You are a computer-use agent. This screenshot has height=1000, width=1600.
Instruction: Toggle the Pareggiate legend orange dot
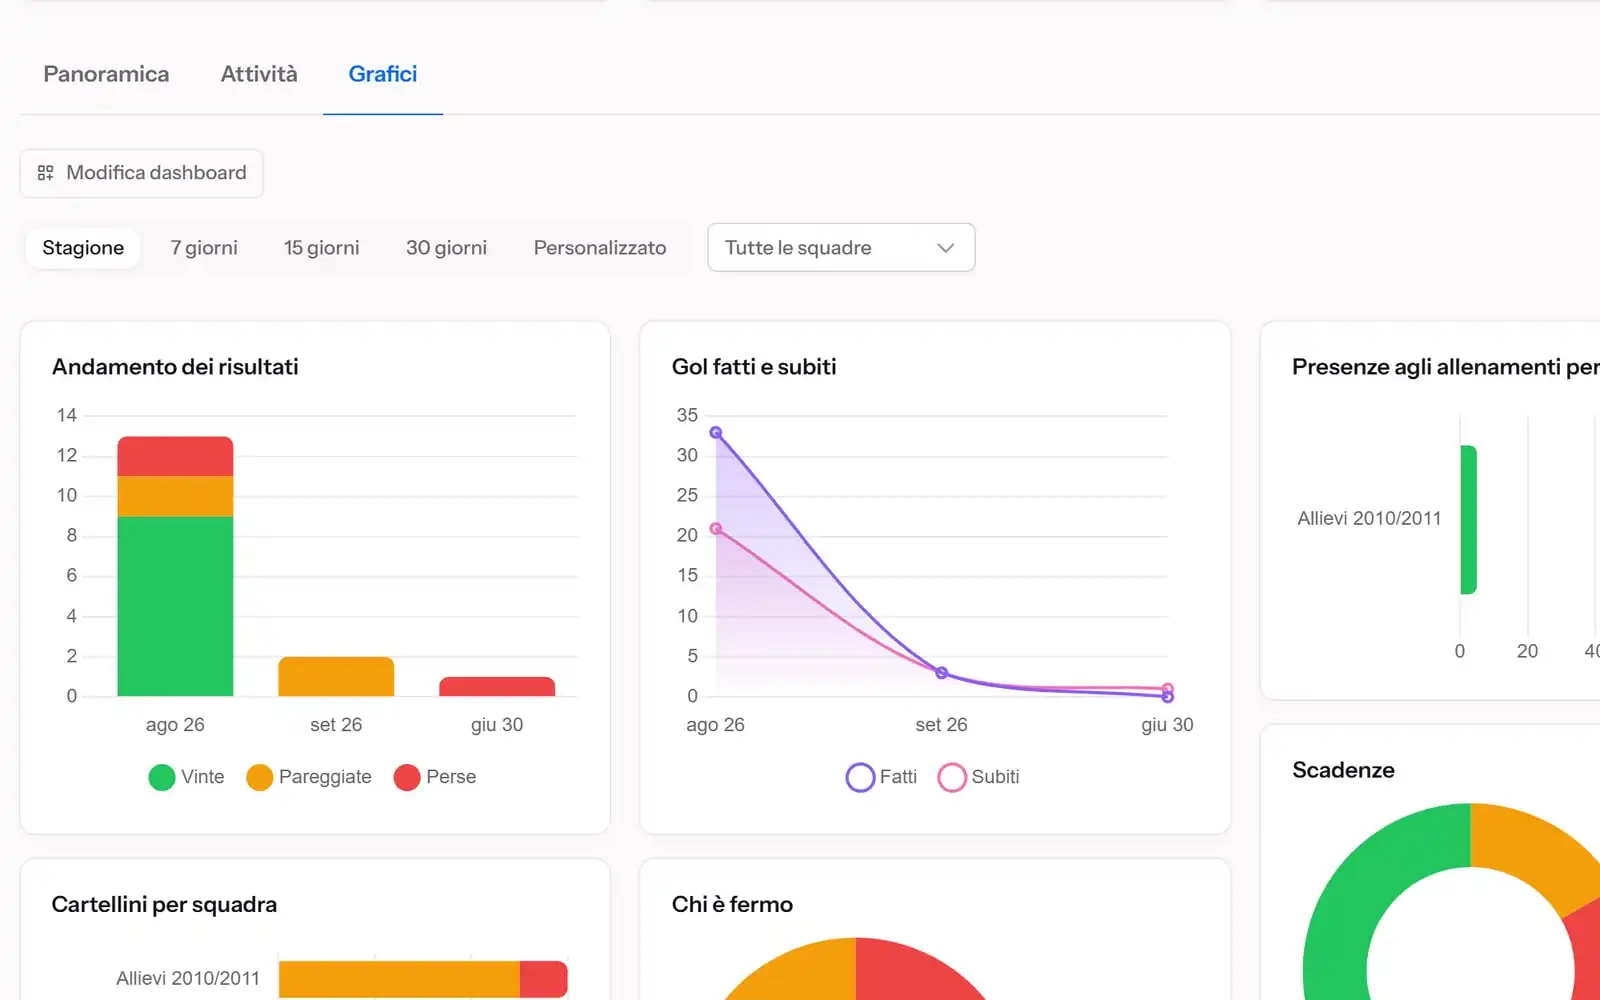[x=259, y=777]
